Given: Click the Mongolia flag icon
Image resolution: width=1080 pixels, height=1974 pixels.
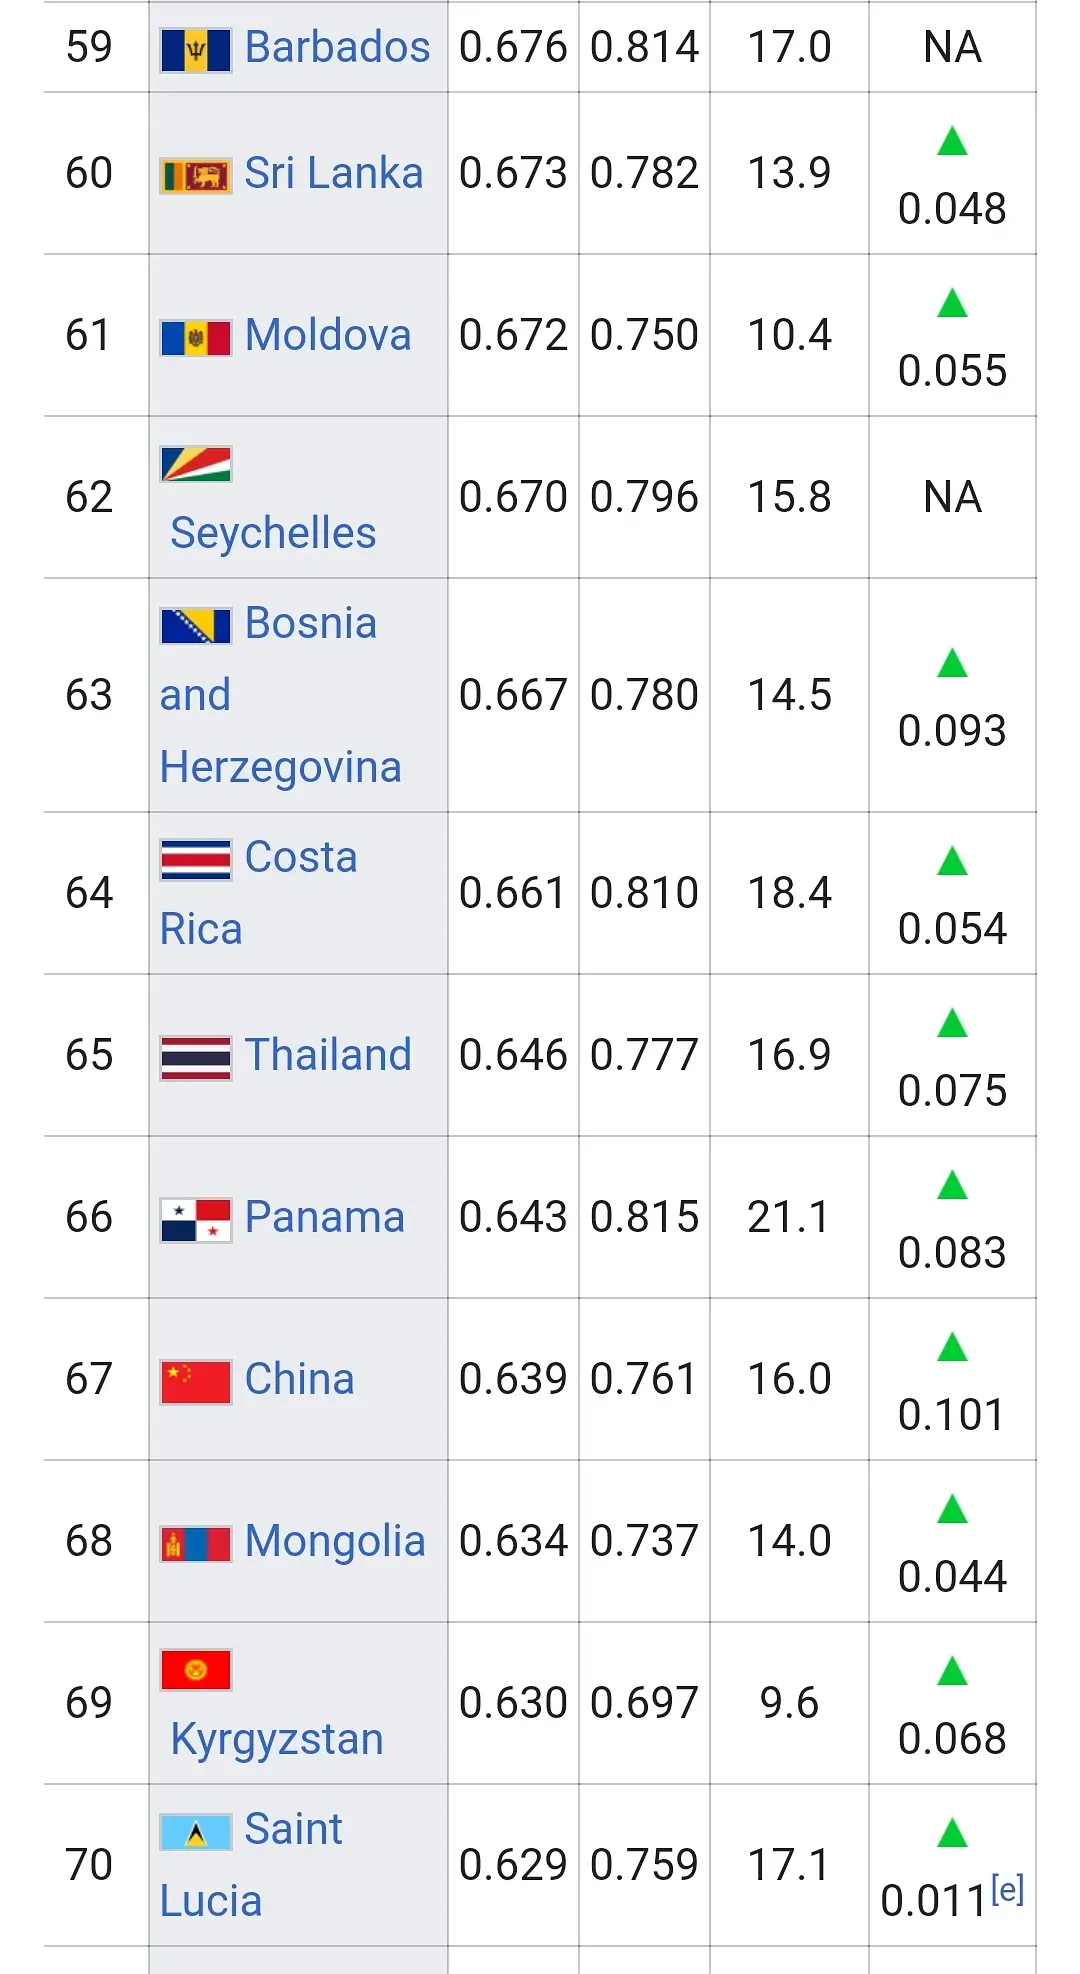Looking at the screenshot, I should pos(196,1544).
